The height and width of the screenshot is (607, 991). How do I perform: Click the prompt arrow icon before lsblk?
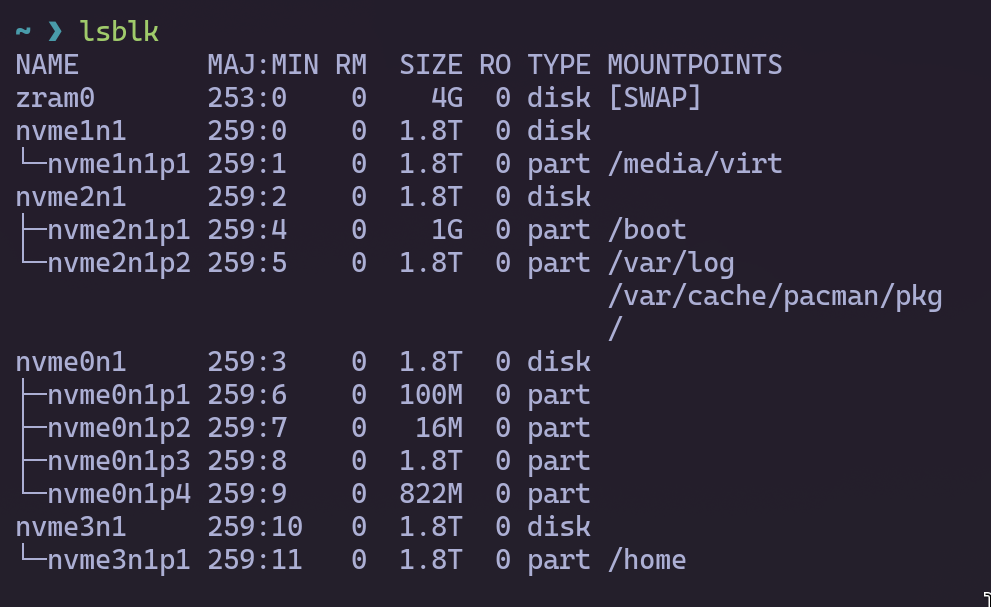(55, 32)
